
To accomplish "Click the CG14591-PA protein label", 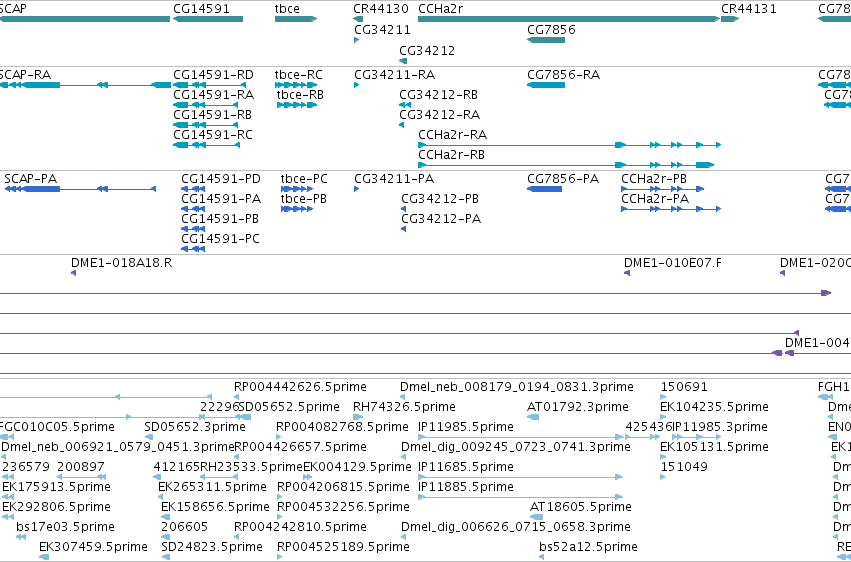I will [221, 199].
